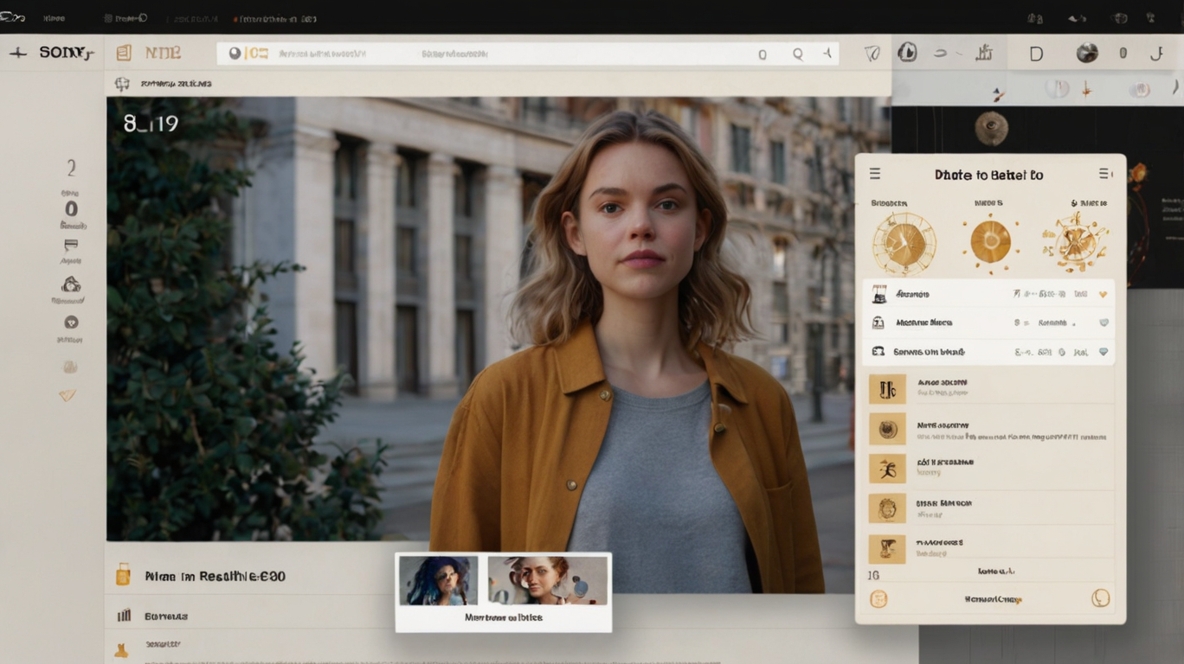Click the flag icon in left sidebar

click(71, 245)
